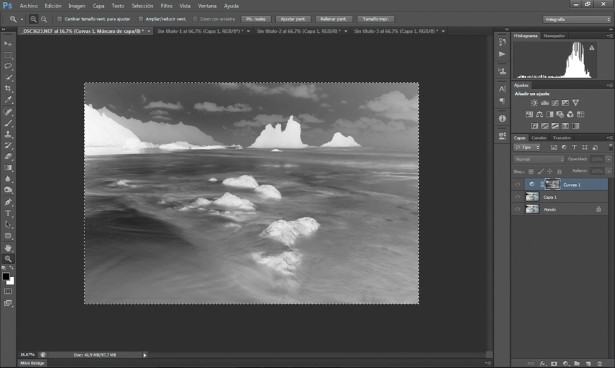Screen dimensions: 615x368
Task: Select the Brush tool
Action: point(8,123)
